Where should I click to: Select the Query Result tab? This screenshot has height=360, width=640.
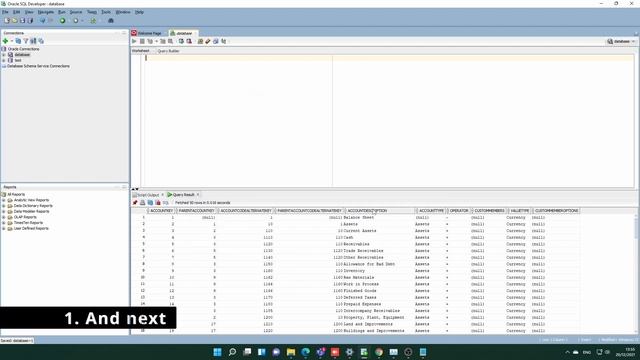pos(183,195)
